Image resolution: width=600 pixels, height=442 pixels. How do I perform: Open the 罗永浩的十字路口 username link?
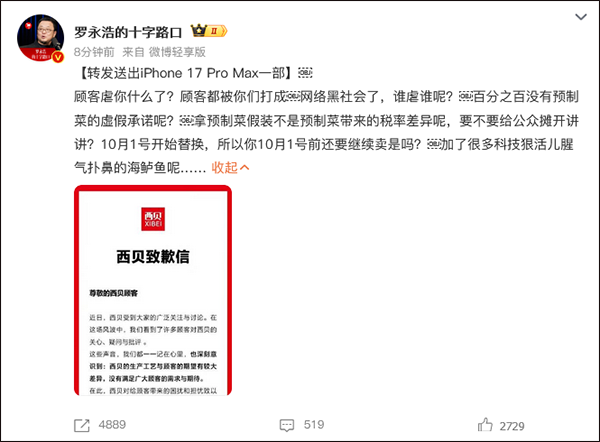coord(128,33)
